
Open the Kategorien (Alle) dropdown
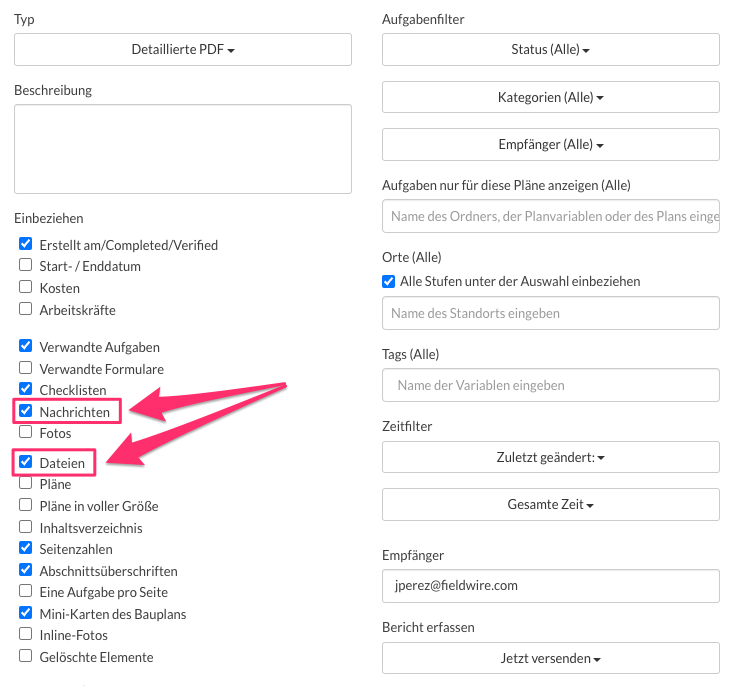[551, 97]
